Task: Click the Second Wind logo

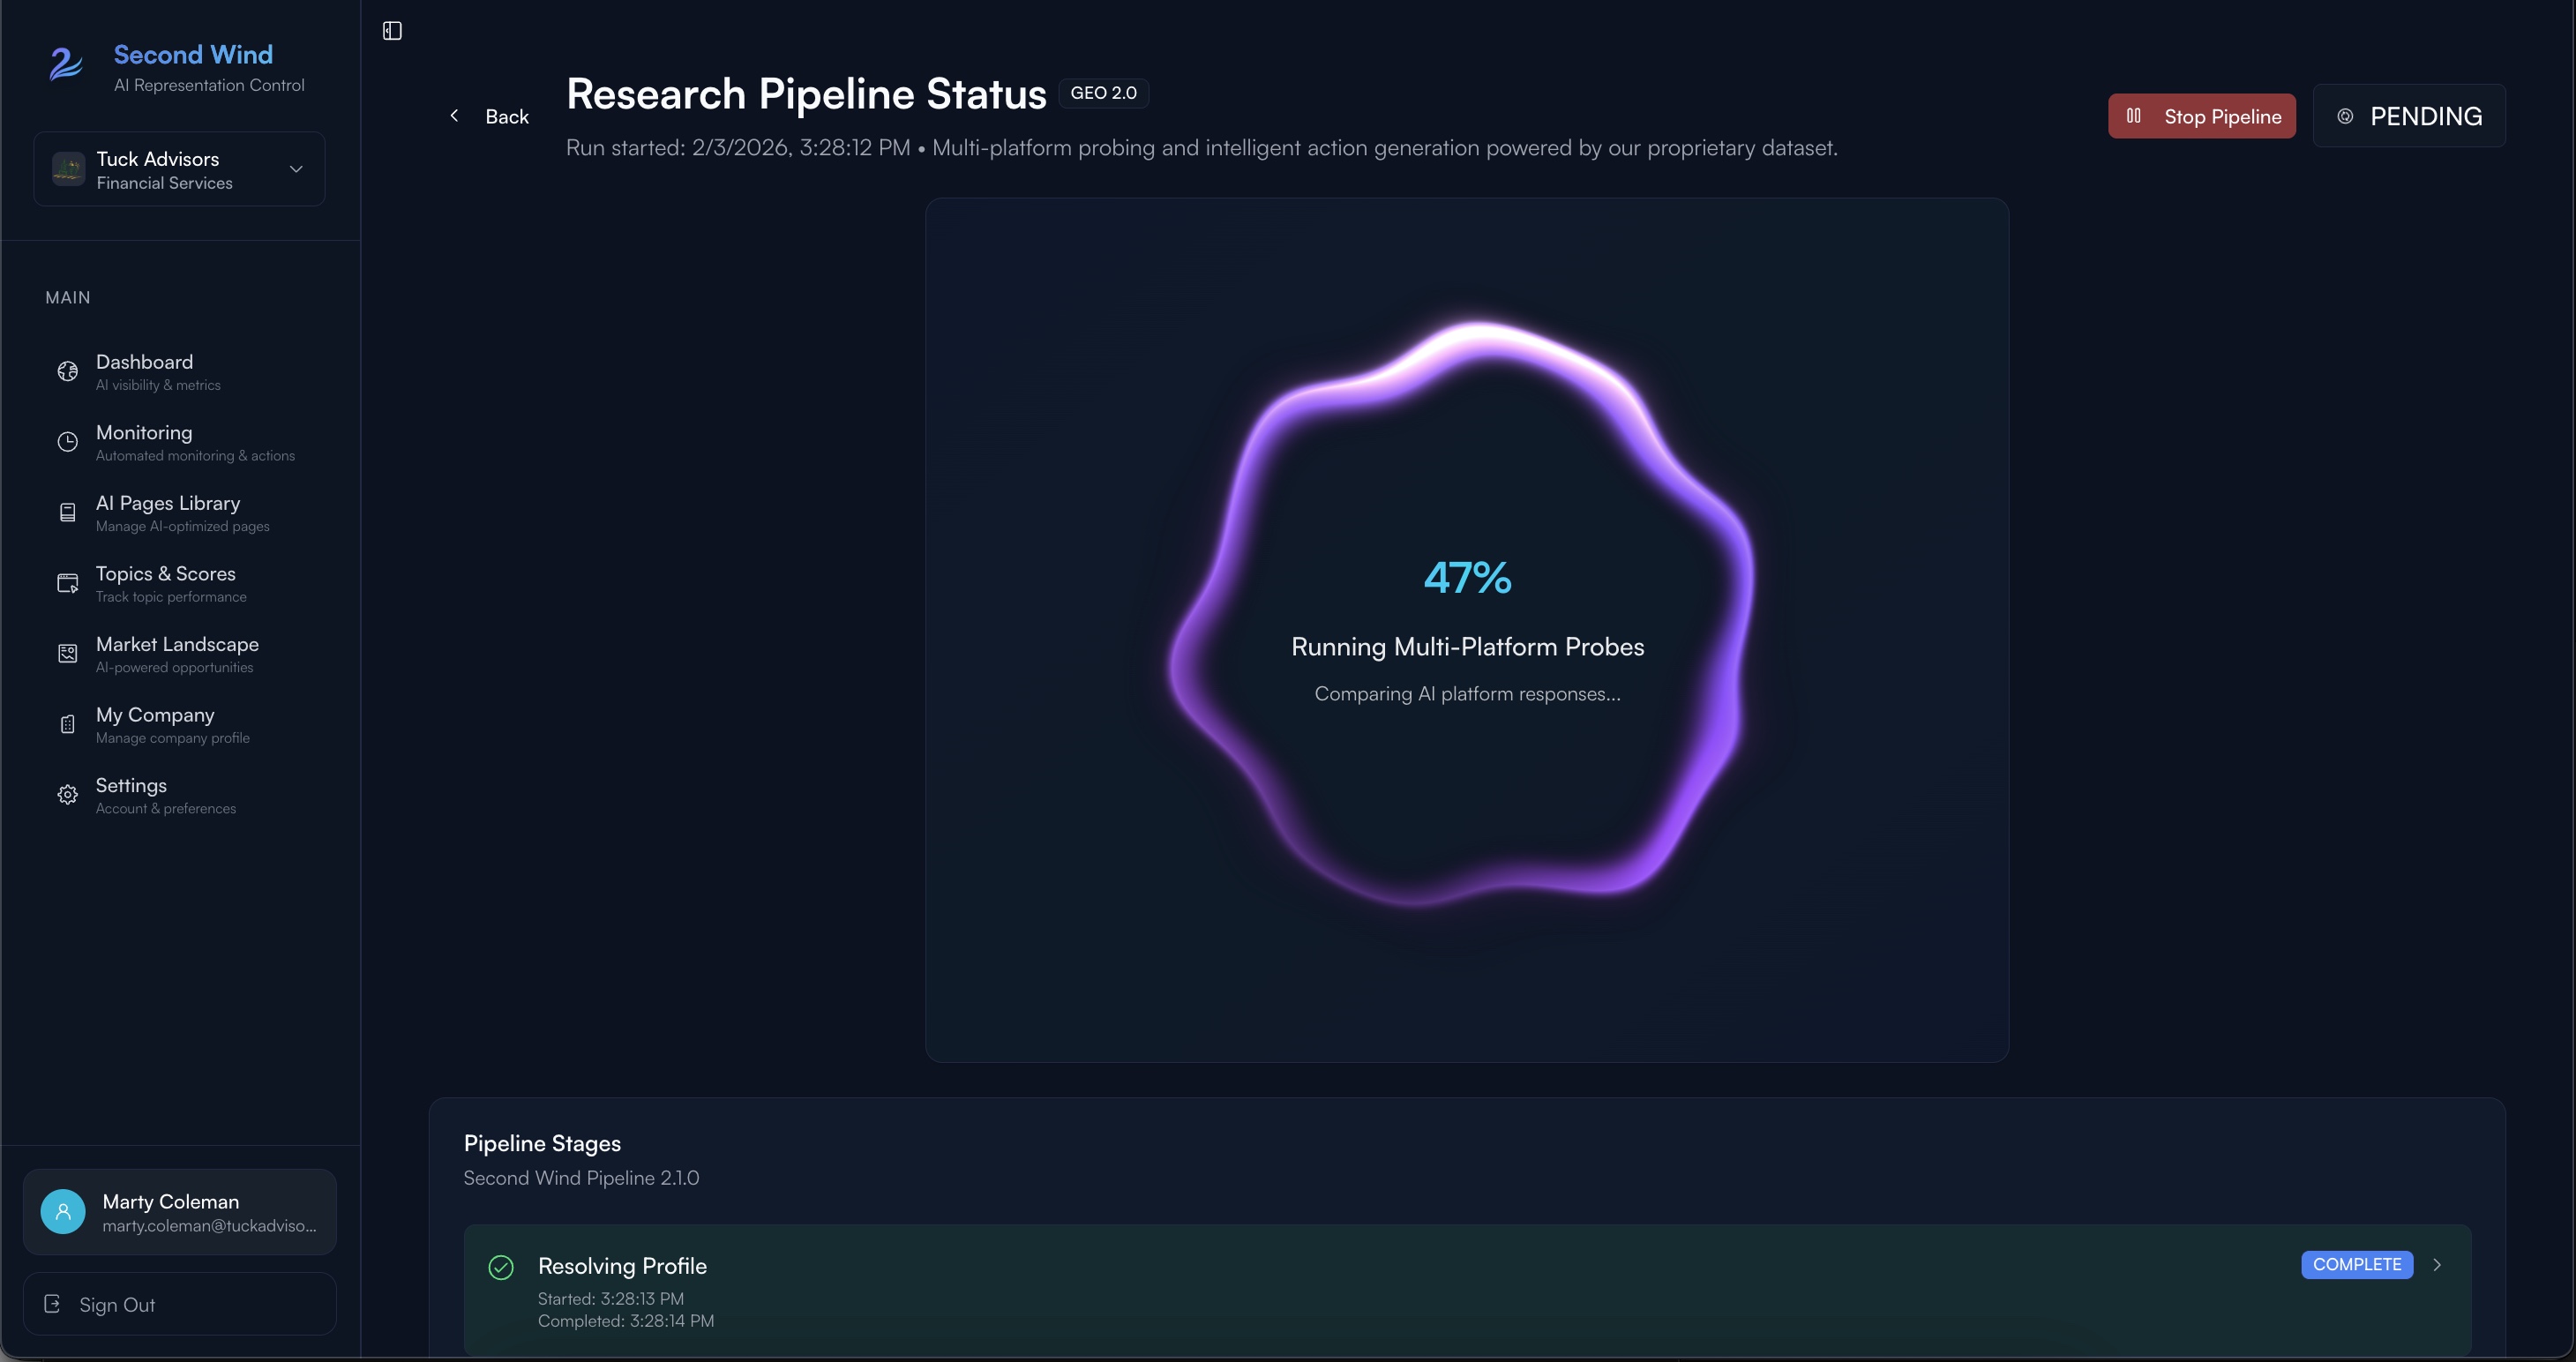Action: pyautogui.click(x=64, y=66)
